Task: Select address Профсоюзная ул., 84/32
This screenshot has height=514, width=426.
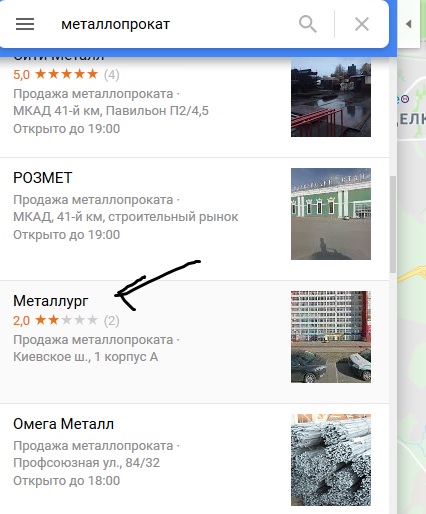Action: tap(86, 462)
